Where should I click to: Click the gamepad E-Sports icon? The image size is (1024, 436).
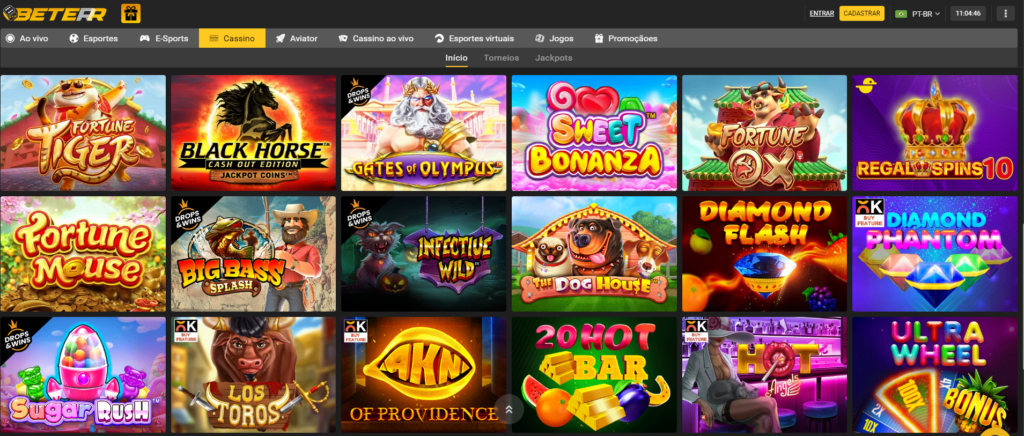(144, 39)
